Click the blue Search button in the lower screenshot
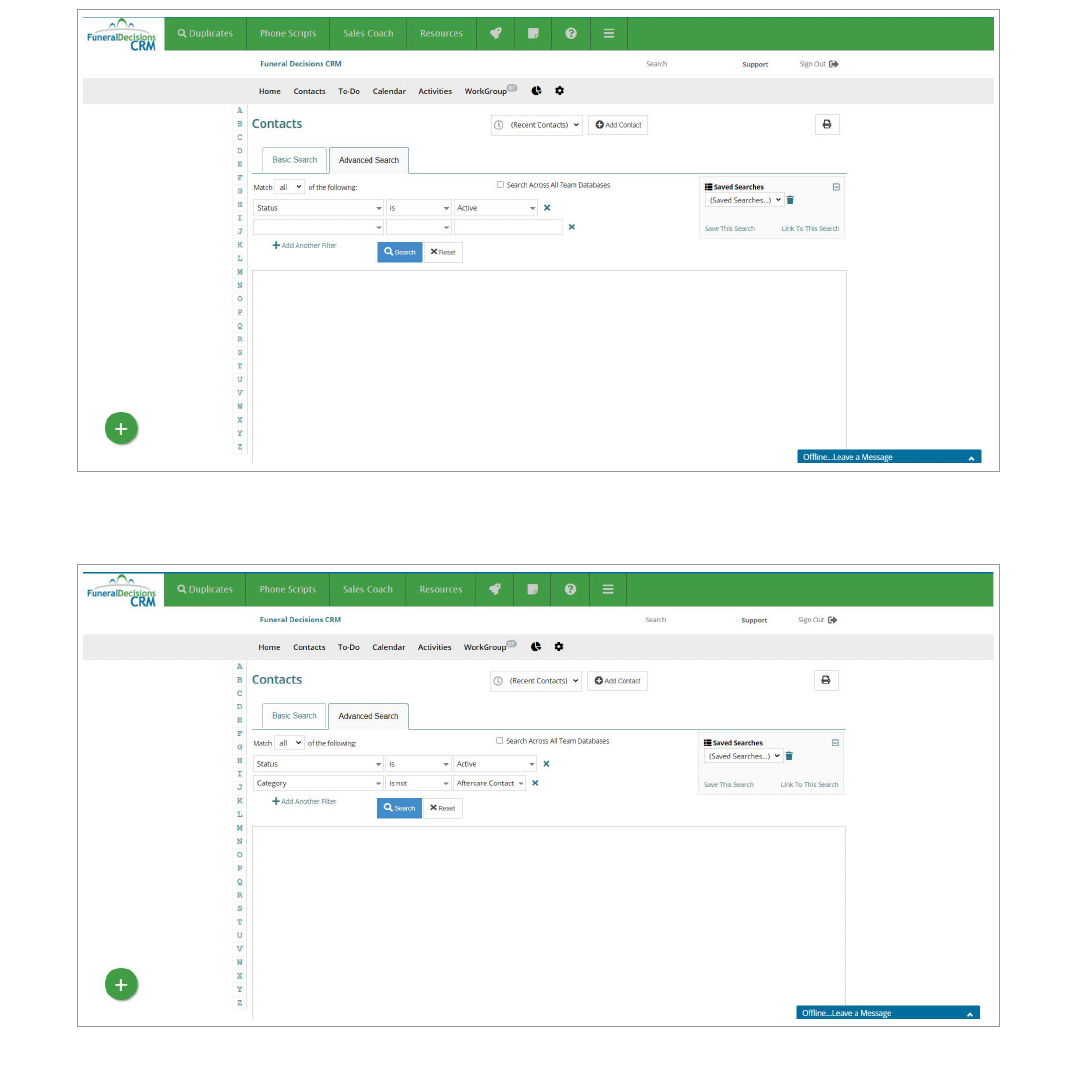1075x1091 pixels. pyautogui.click(x=399, y=808)
